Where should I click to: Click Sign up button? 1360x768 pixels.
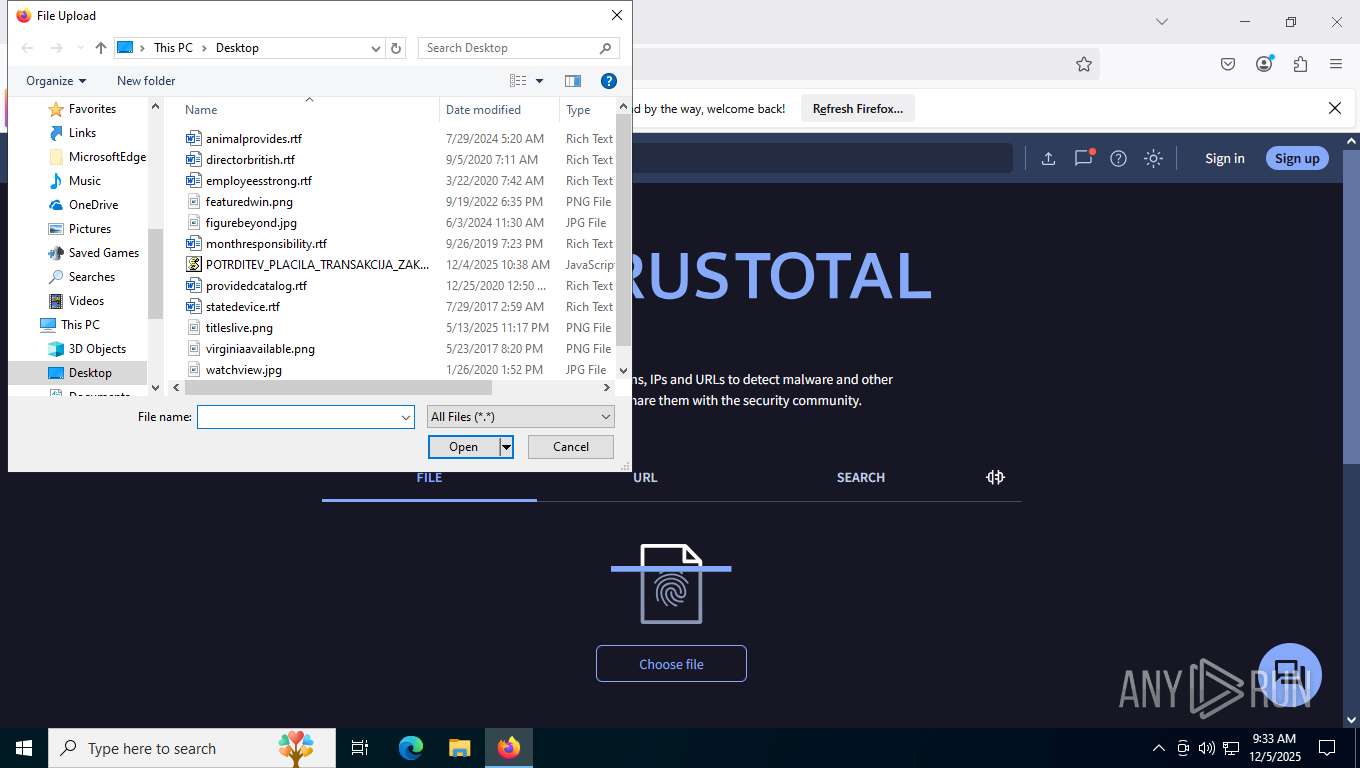click(1297, 158)
